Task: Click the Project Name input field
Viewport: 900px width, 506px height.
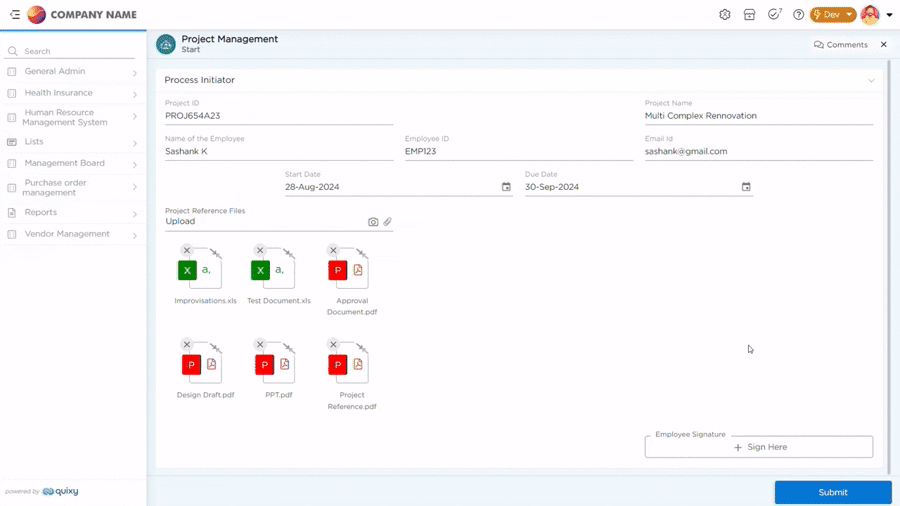Action: (758, 116)
